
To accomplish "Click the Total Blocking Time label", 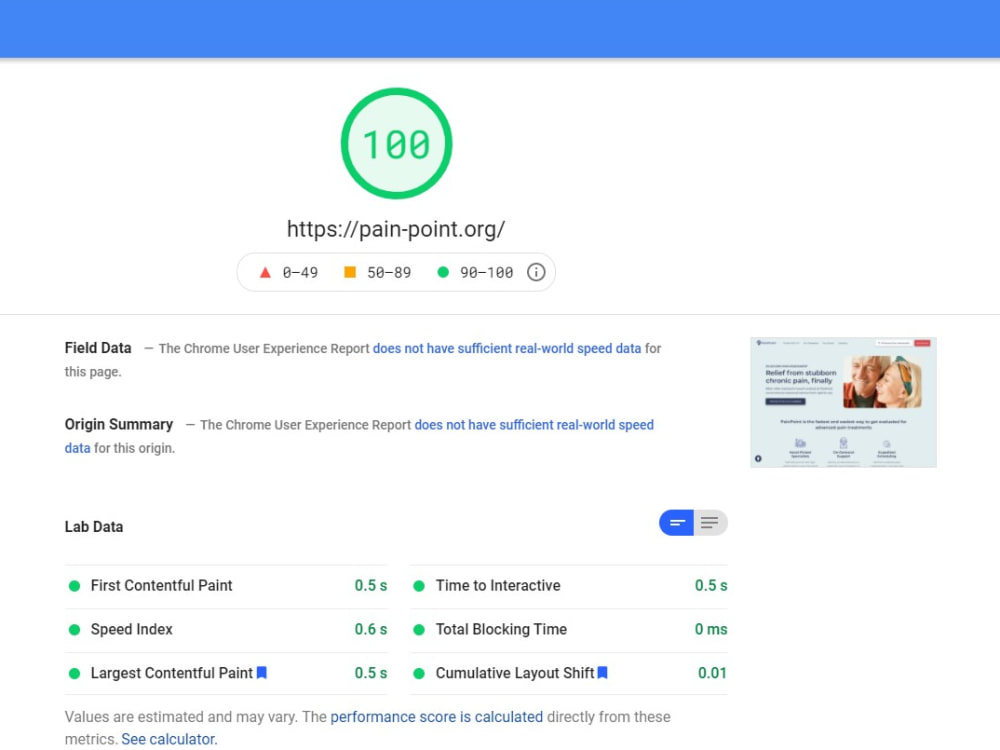I will 501,629.
